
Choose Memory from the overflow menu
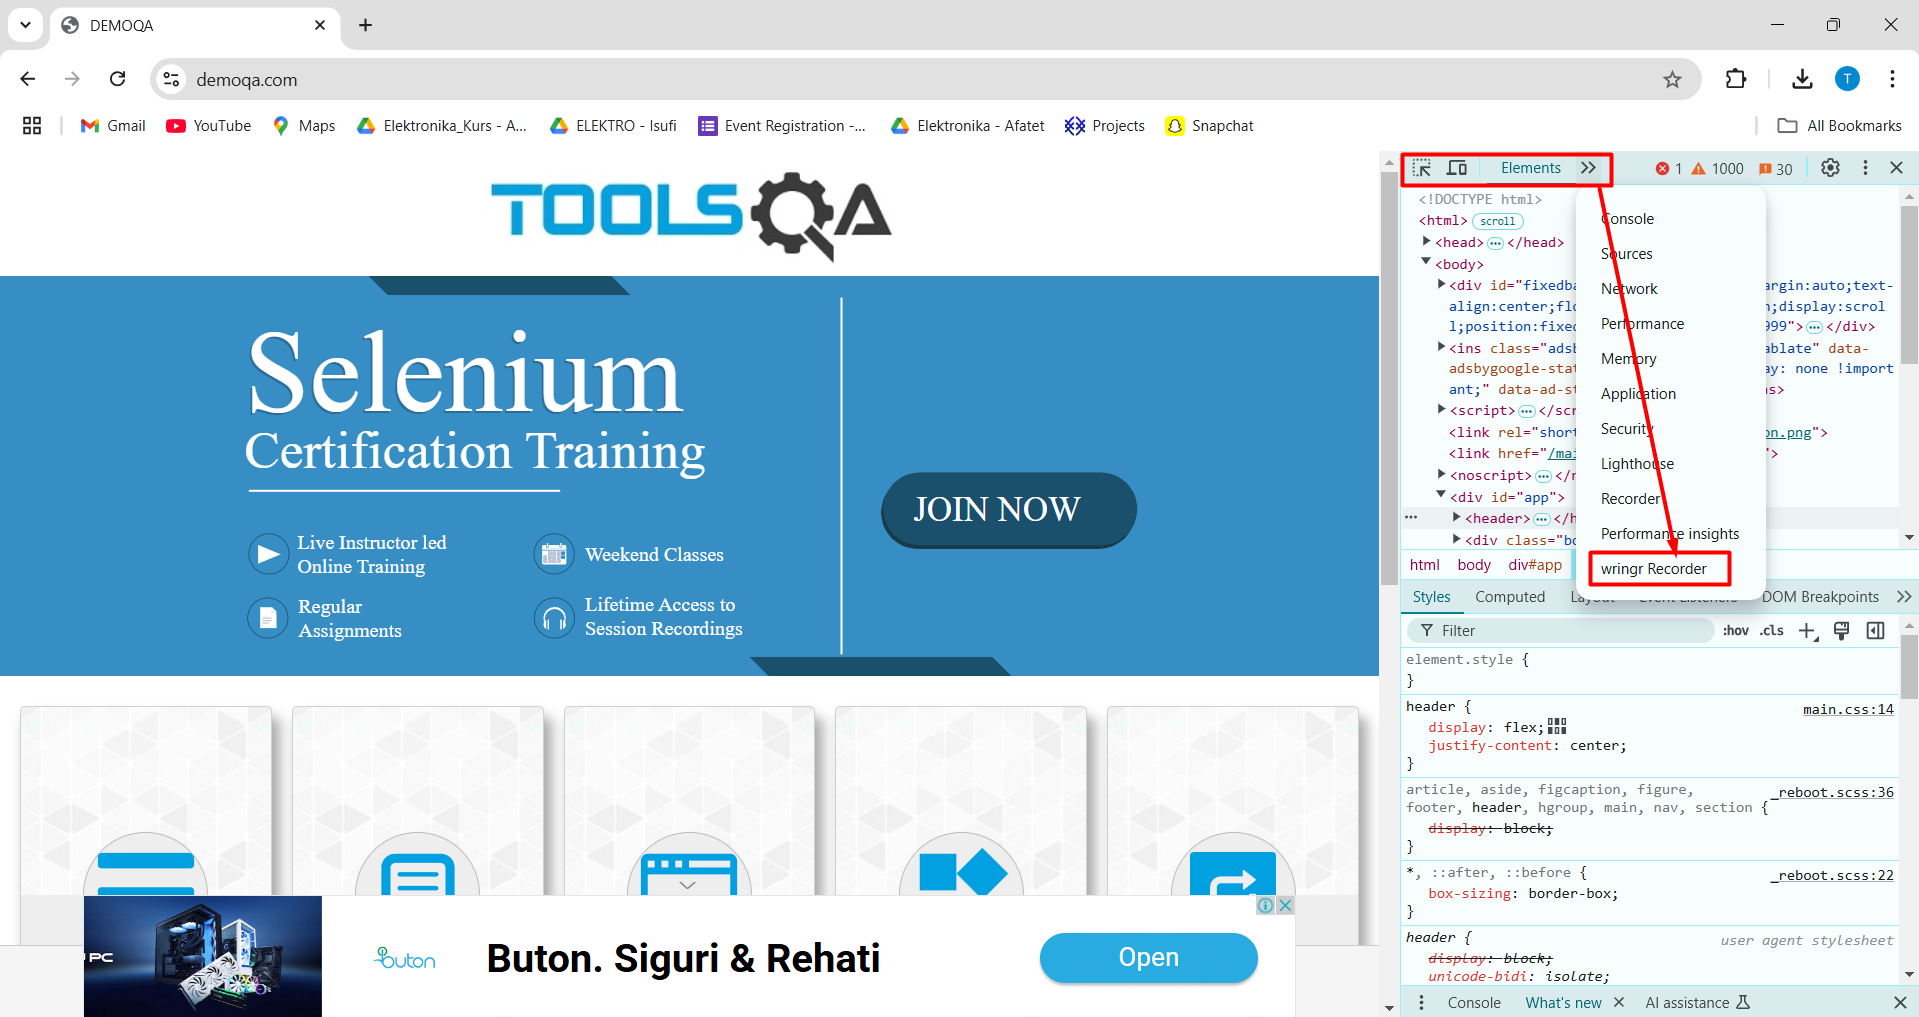click(x=1629, y=359)
